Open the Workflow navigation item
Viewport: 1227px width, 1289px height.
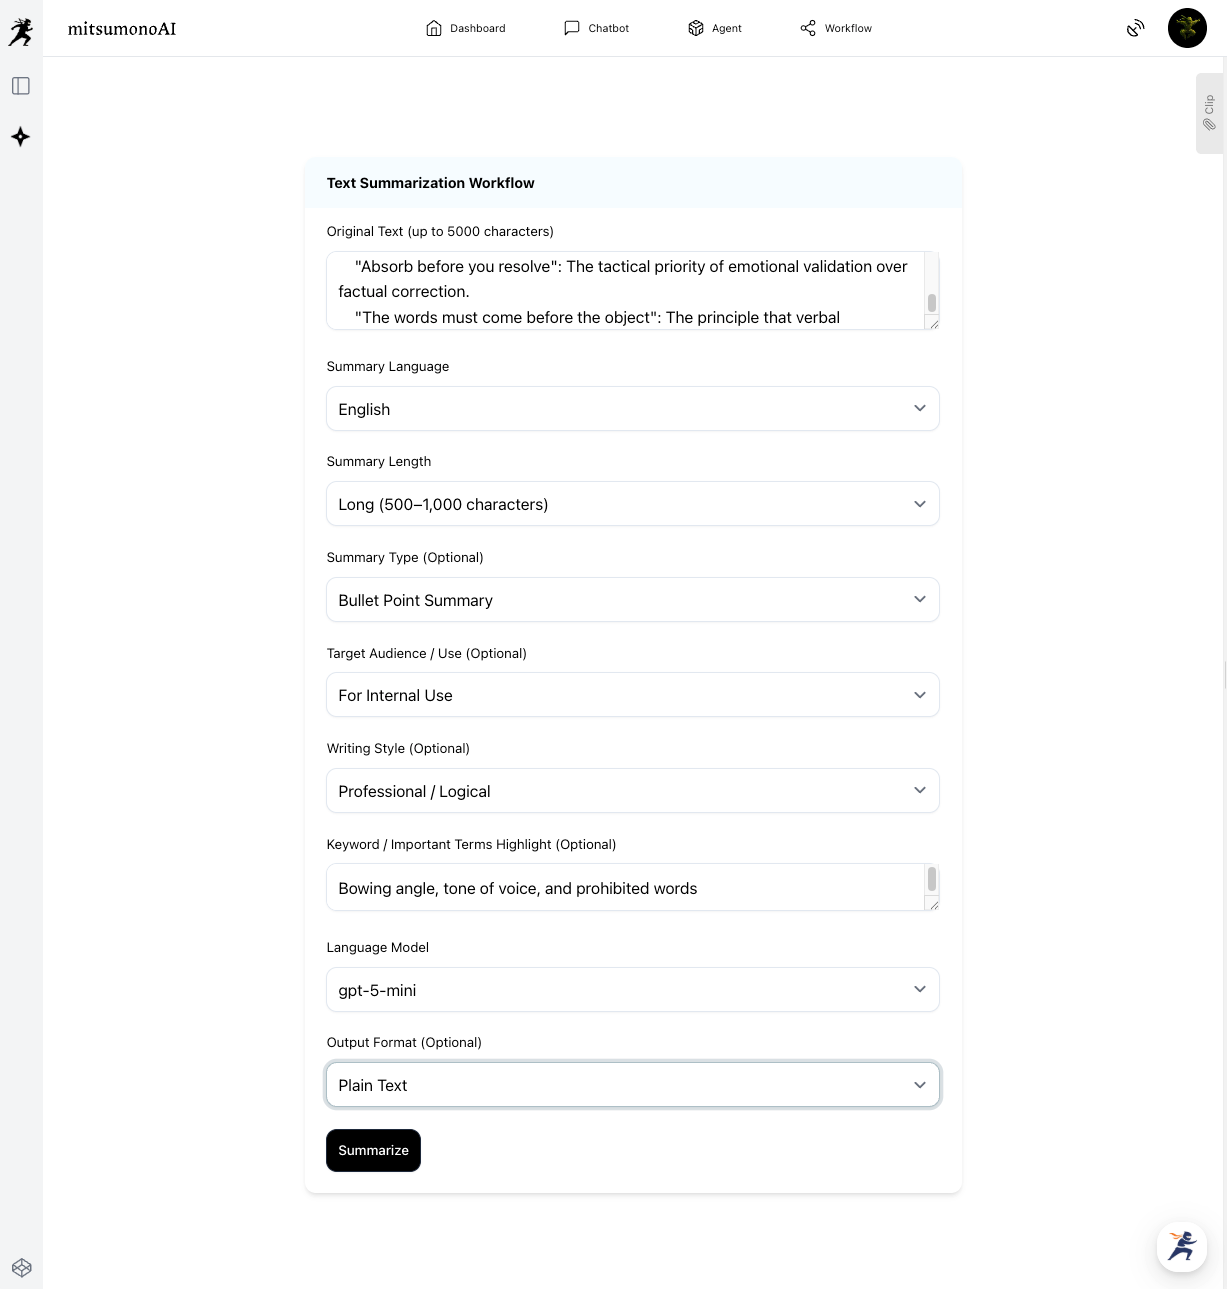click(836, 28)
